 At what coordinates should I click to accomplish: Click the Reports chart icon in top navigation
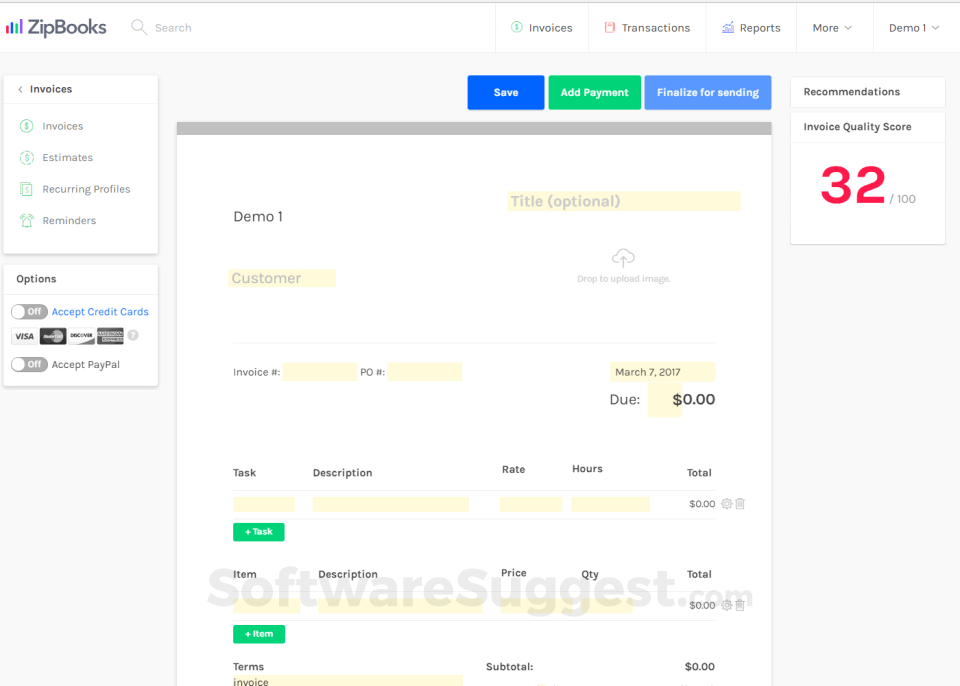(728, 27)
